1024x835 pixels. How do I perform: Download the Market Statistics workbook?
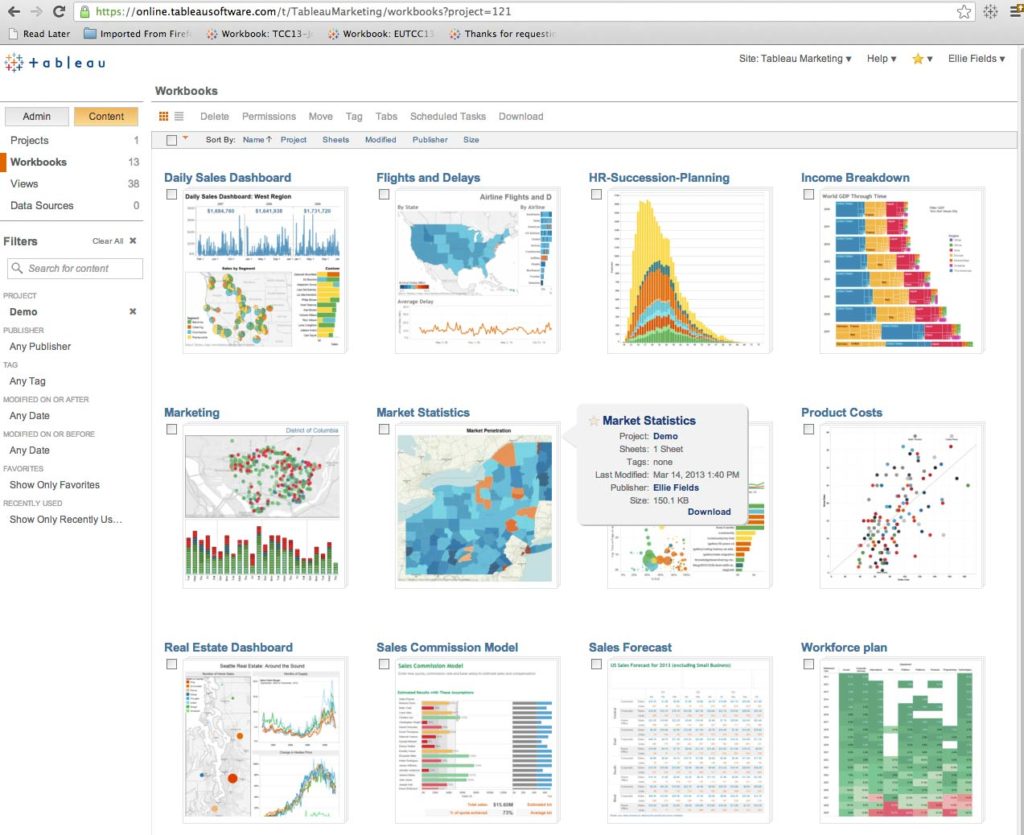coord(709,511)
